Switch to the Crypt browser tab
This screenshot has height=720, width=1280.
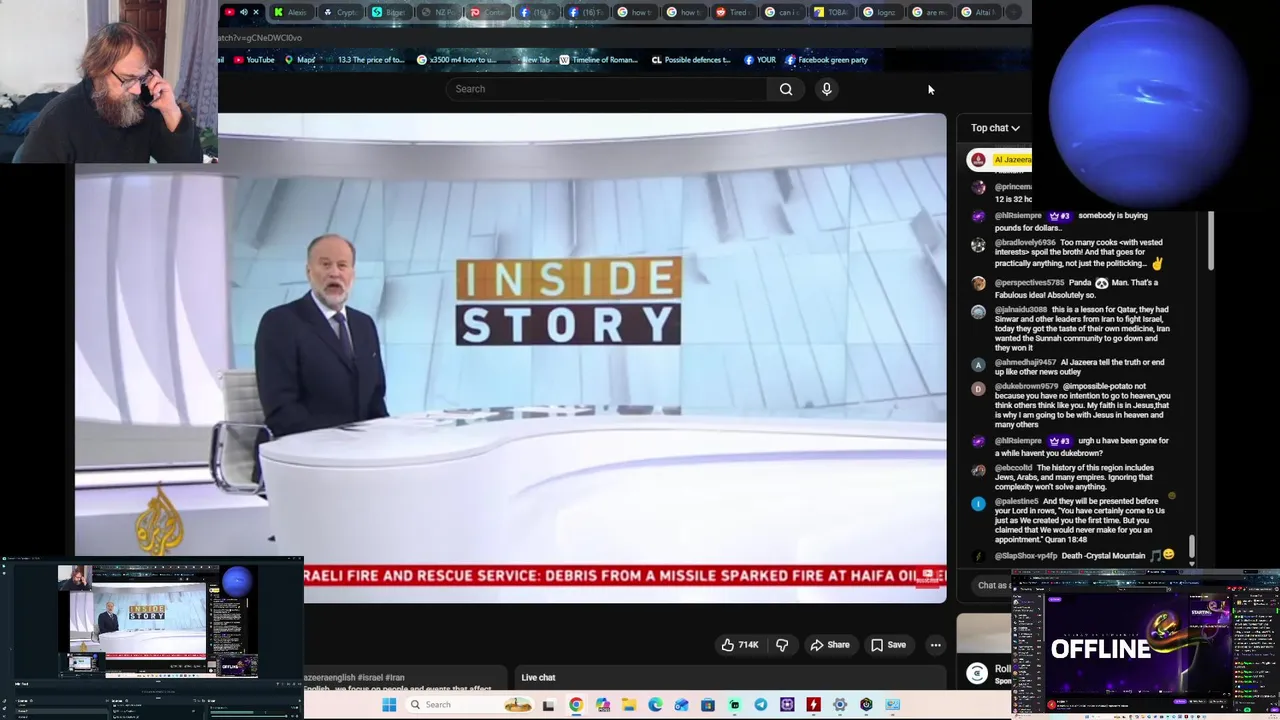[x=340, y=12]
